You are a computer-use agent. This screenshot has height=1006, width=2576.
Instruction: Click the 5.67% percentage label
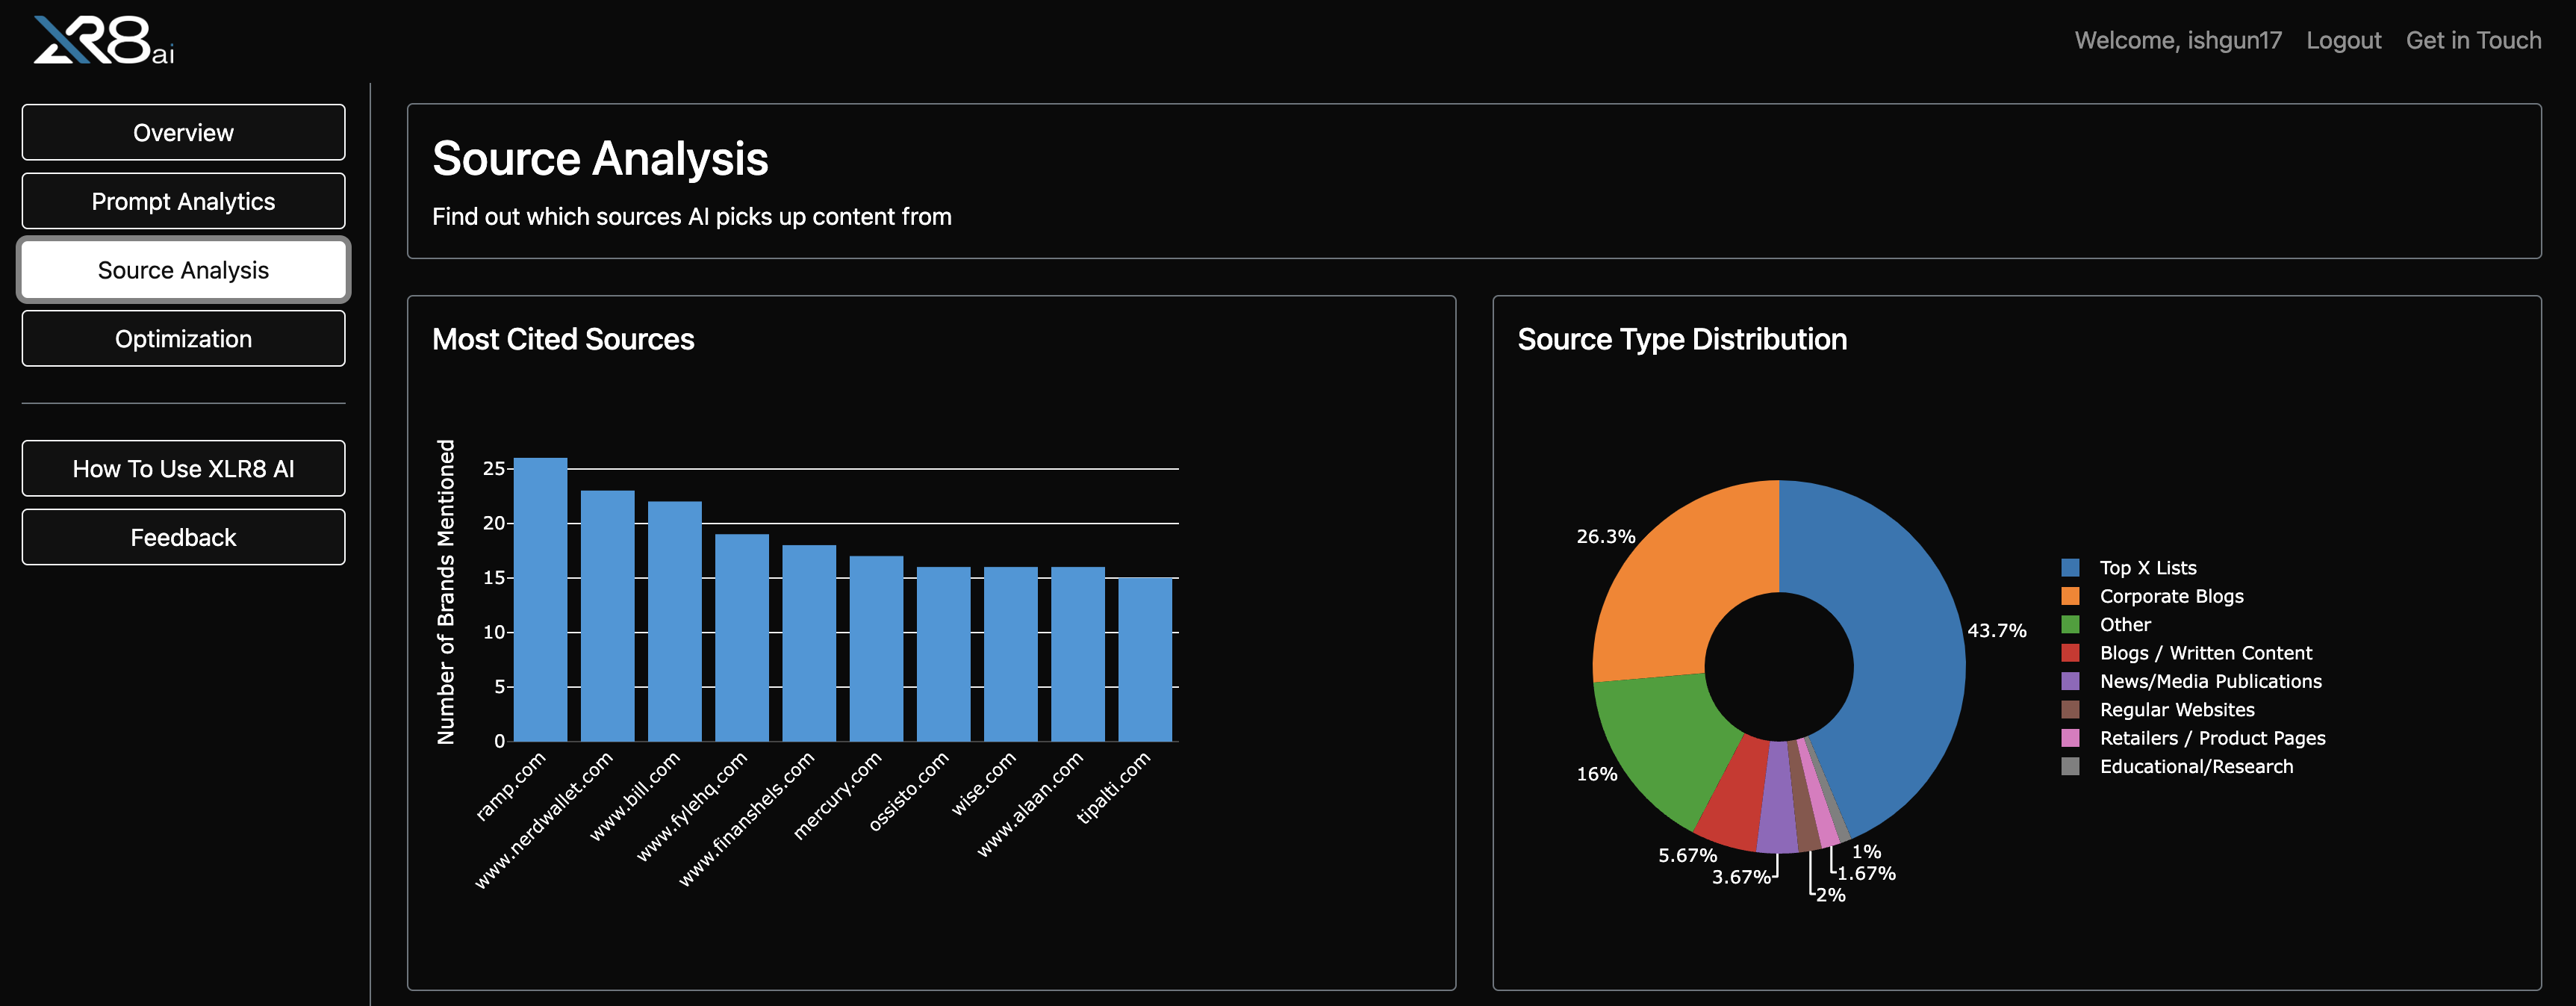pos(1687,856)
